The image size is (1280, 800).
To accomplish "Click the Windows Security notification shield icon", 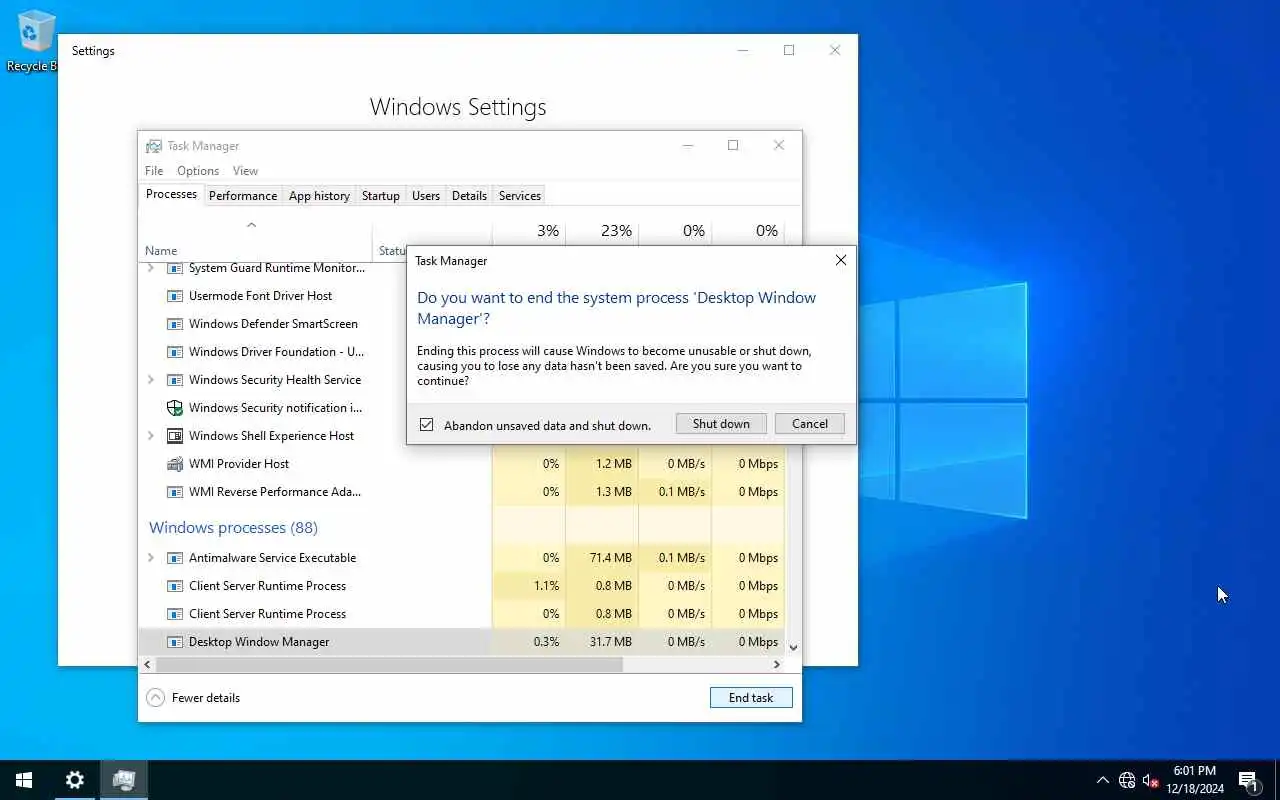I will tap(175, 408).
